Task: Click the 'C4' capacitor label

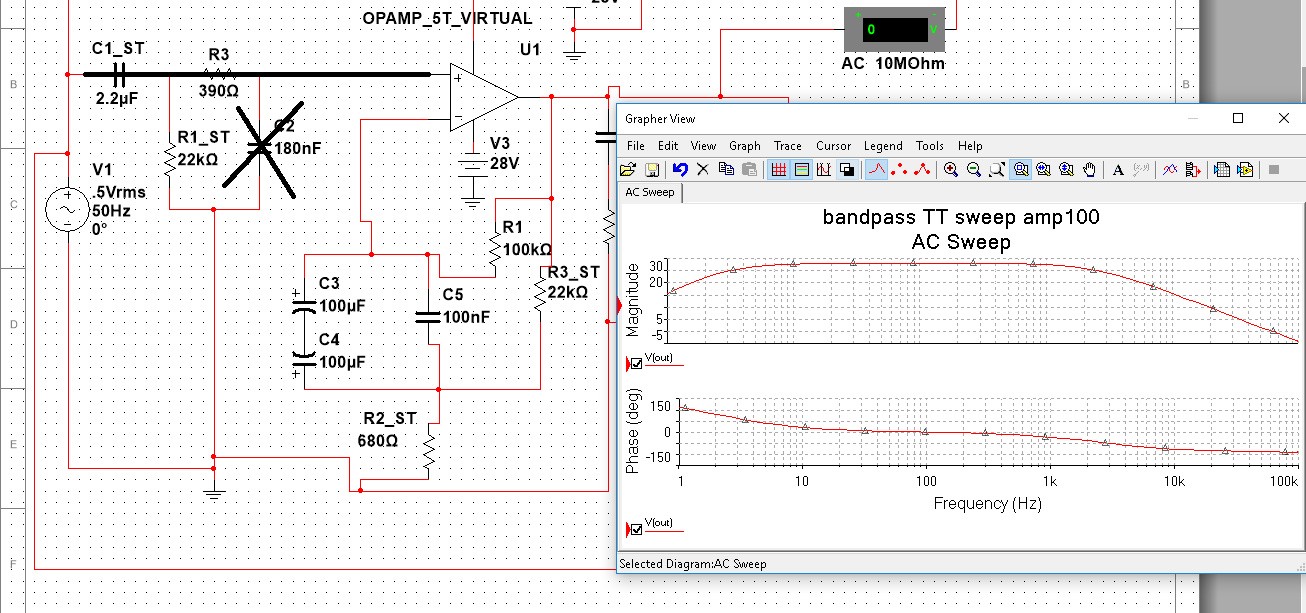Action: click(x=329, y=340)
